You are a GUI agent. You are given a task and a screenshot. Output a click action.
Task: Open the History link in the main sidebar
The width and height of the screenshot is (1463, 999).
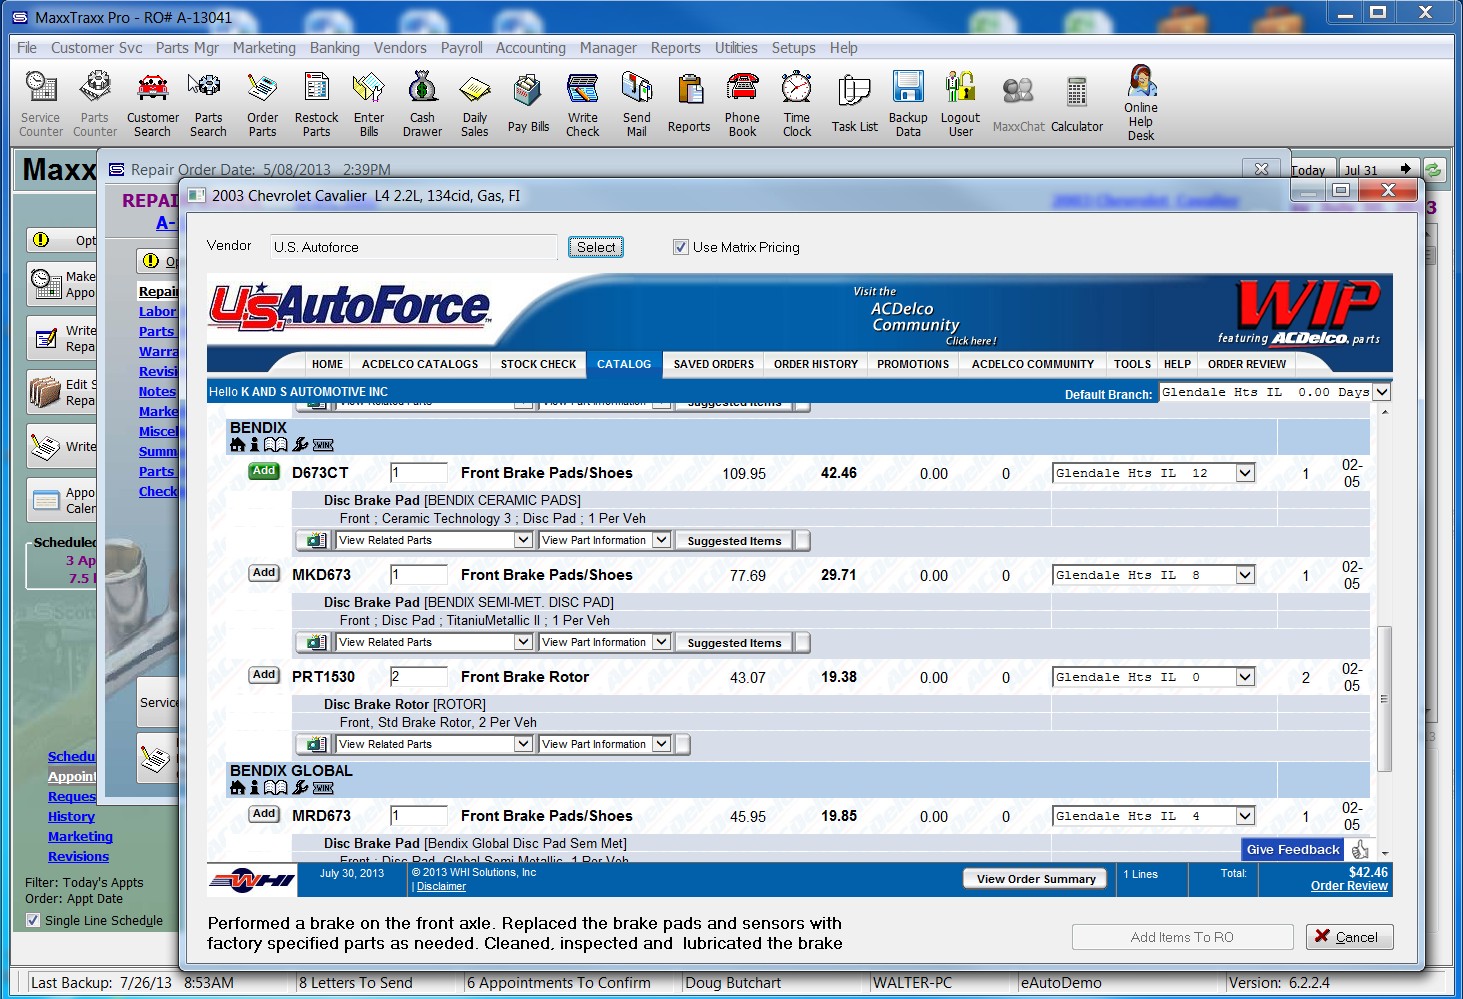click(x=71, y=817)
